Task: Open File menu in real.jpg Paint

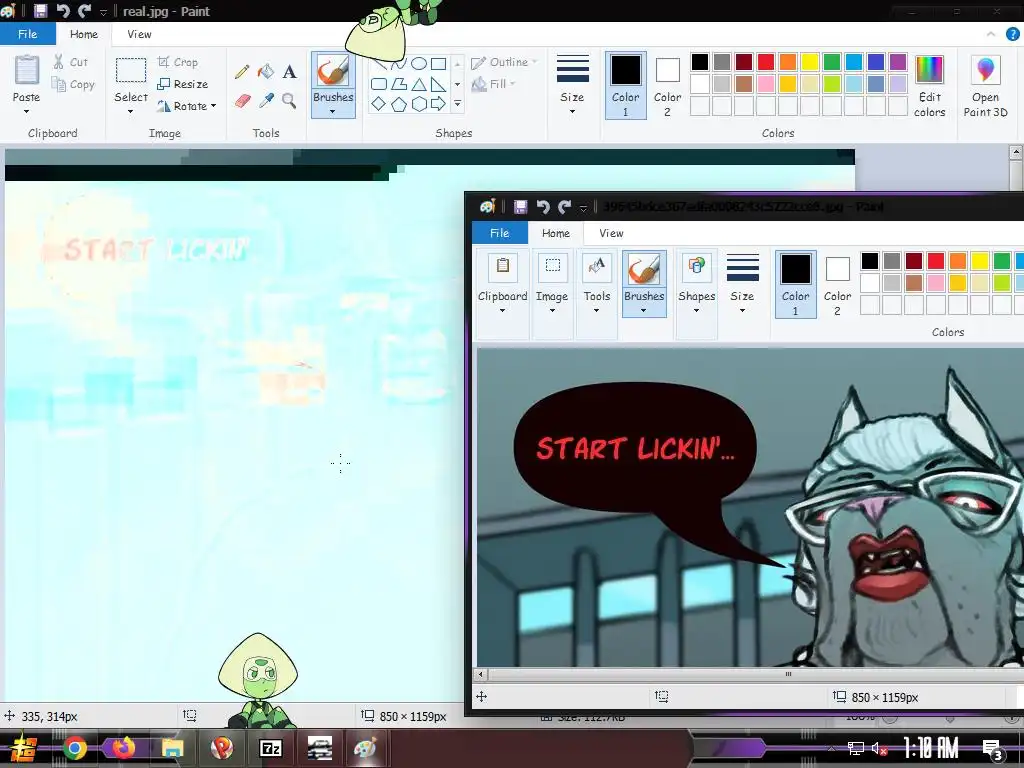Action: [x=27, y=34]
